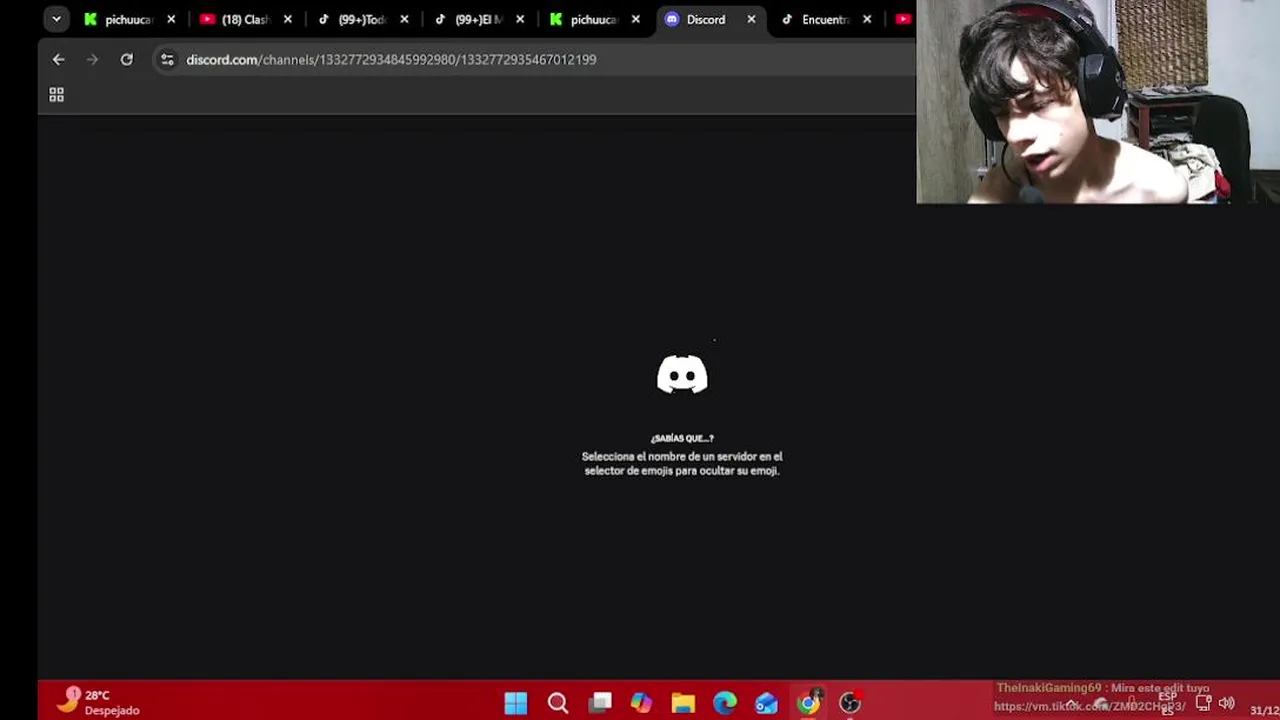Switch to the (18) Clash YouTube tab

[245, 19]
